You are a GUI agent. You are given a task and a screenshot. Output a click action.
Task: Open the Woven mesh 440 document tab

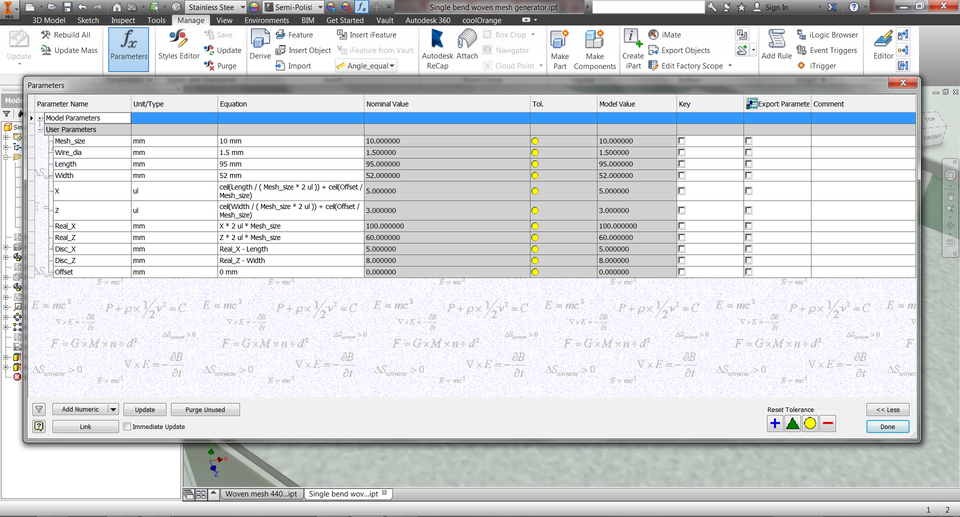click(x=259, y=494)
